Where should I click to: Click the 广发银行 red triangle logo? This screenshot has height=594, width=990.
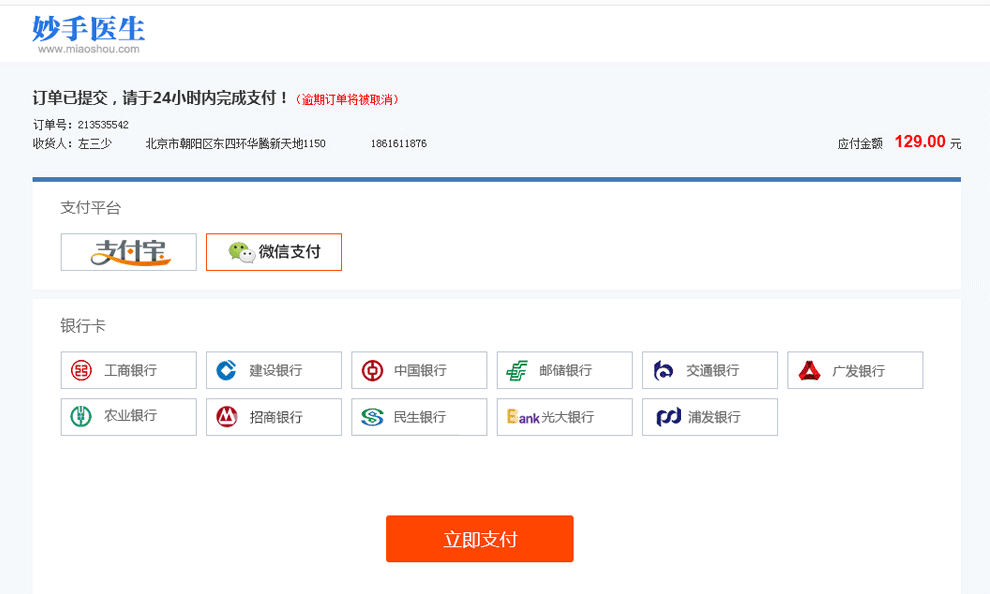point(809,370)
